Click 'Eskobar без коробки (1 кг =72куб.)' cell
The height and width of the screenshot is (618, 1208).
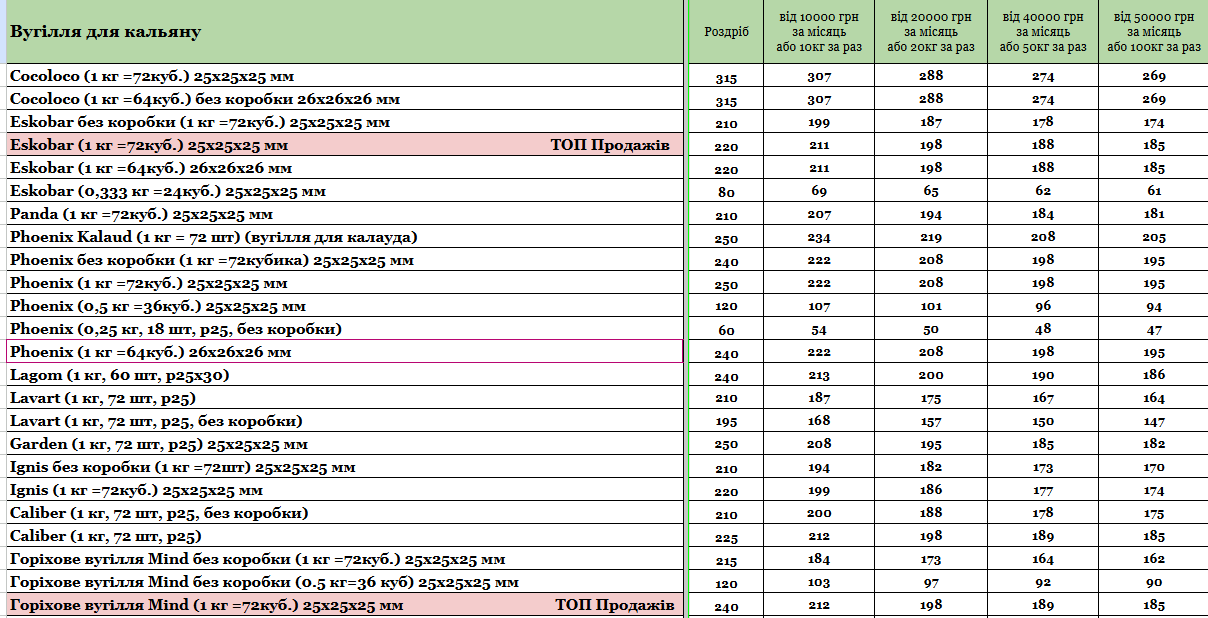(344, 122)
